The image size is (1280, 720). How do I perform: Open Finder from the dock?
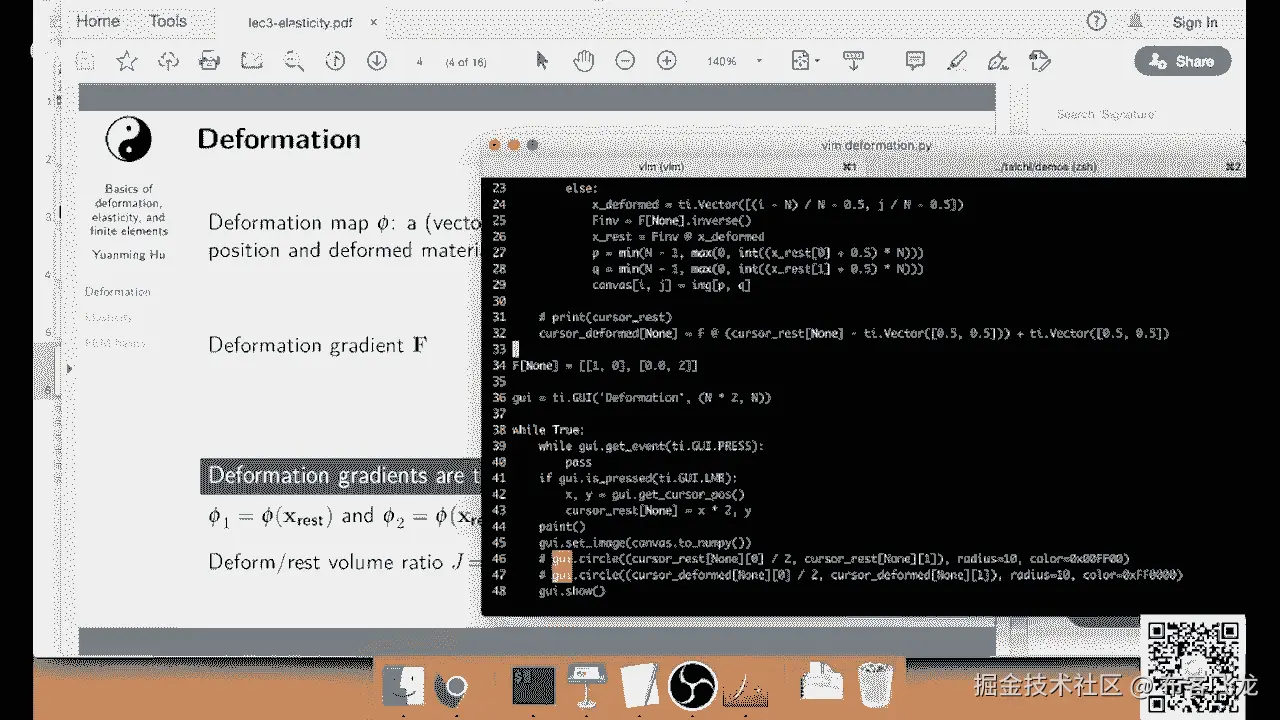pyautogui.click(x=403, y=686)
